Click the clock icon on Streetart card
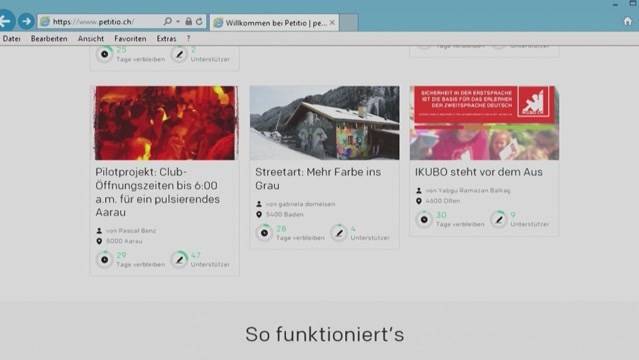The height and width of the screenshot is (360, 639). click(x=264, y=233)
